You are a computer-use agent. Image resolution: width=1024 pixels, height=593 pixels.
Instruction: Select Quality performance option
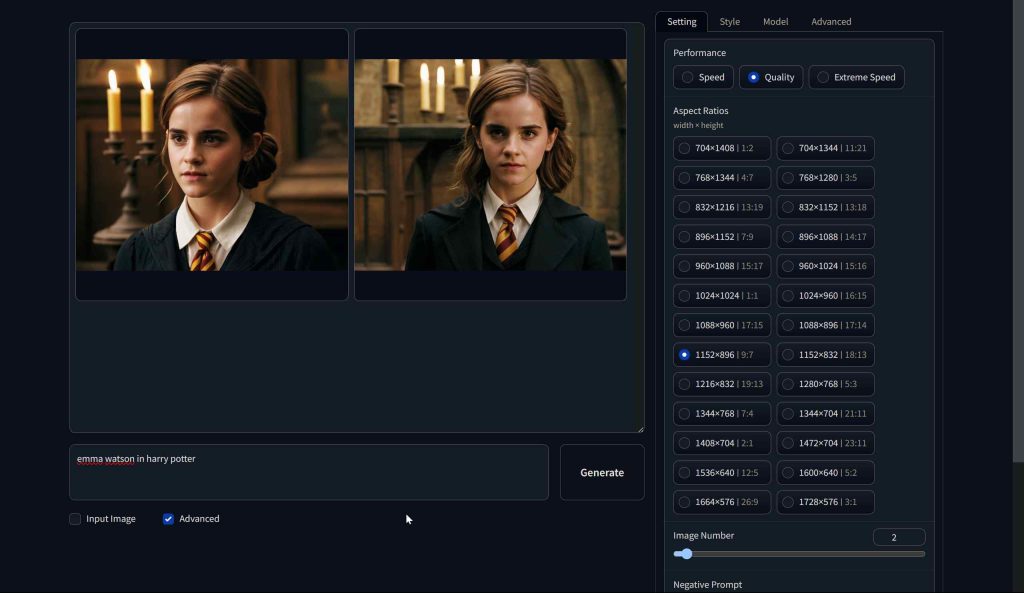[x=771, y=77]
